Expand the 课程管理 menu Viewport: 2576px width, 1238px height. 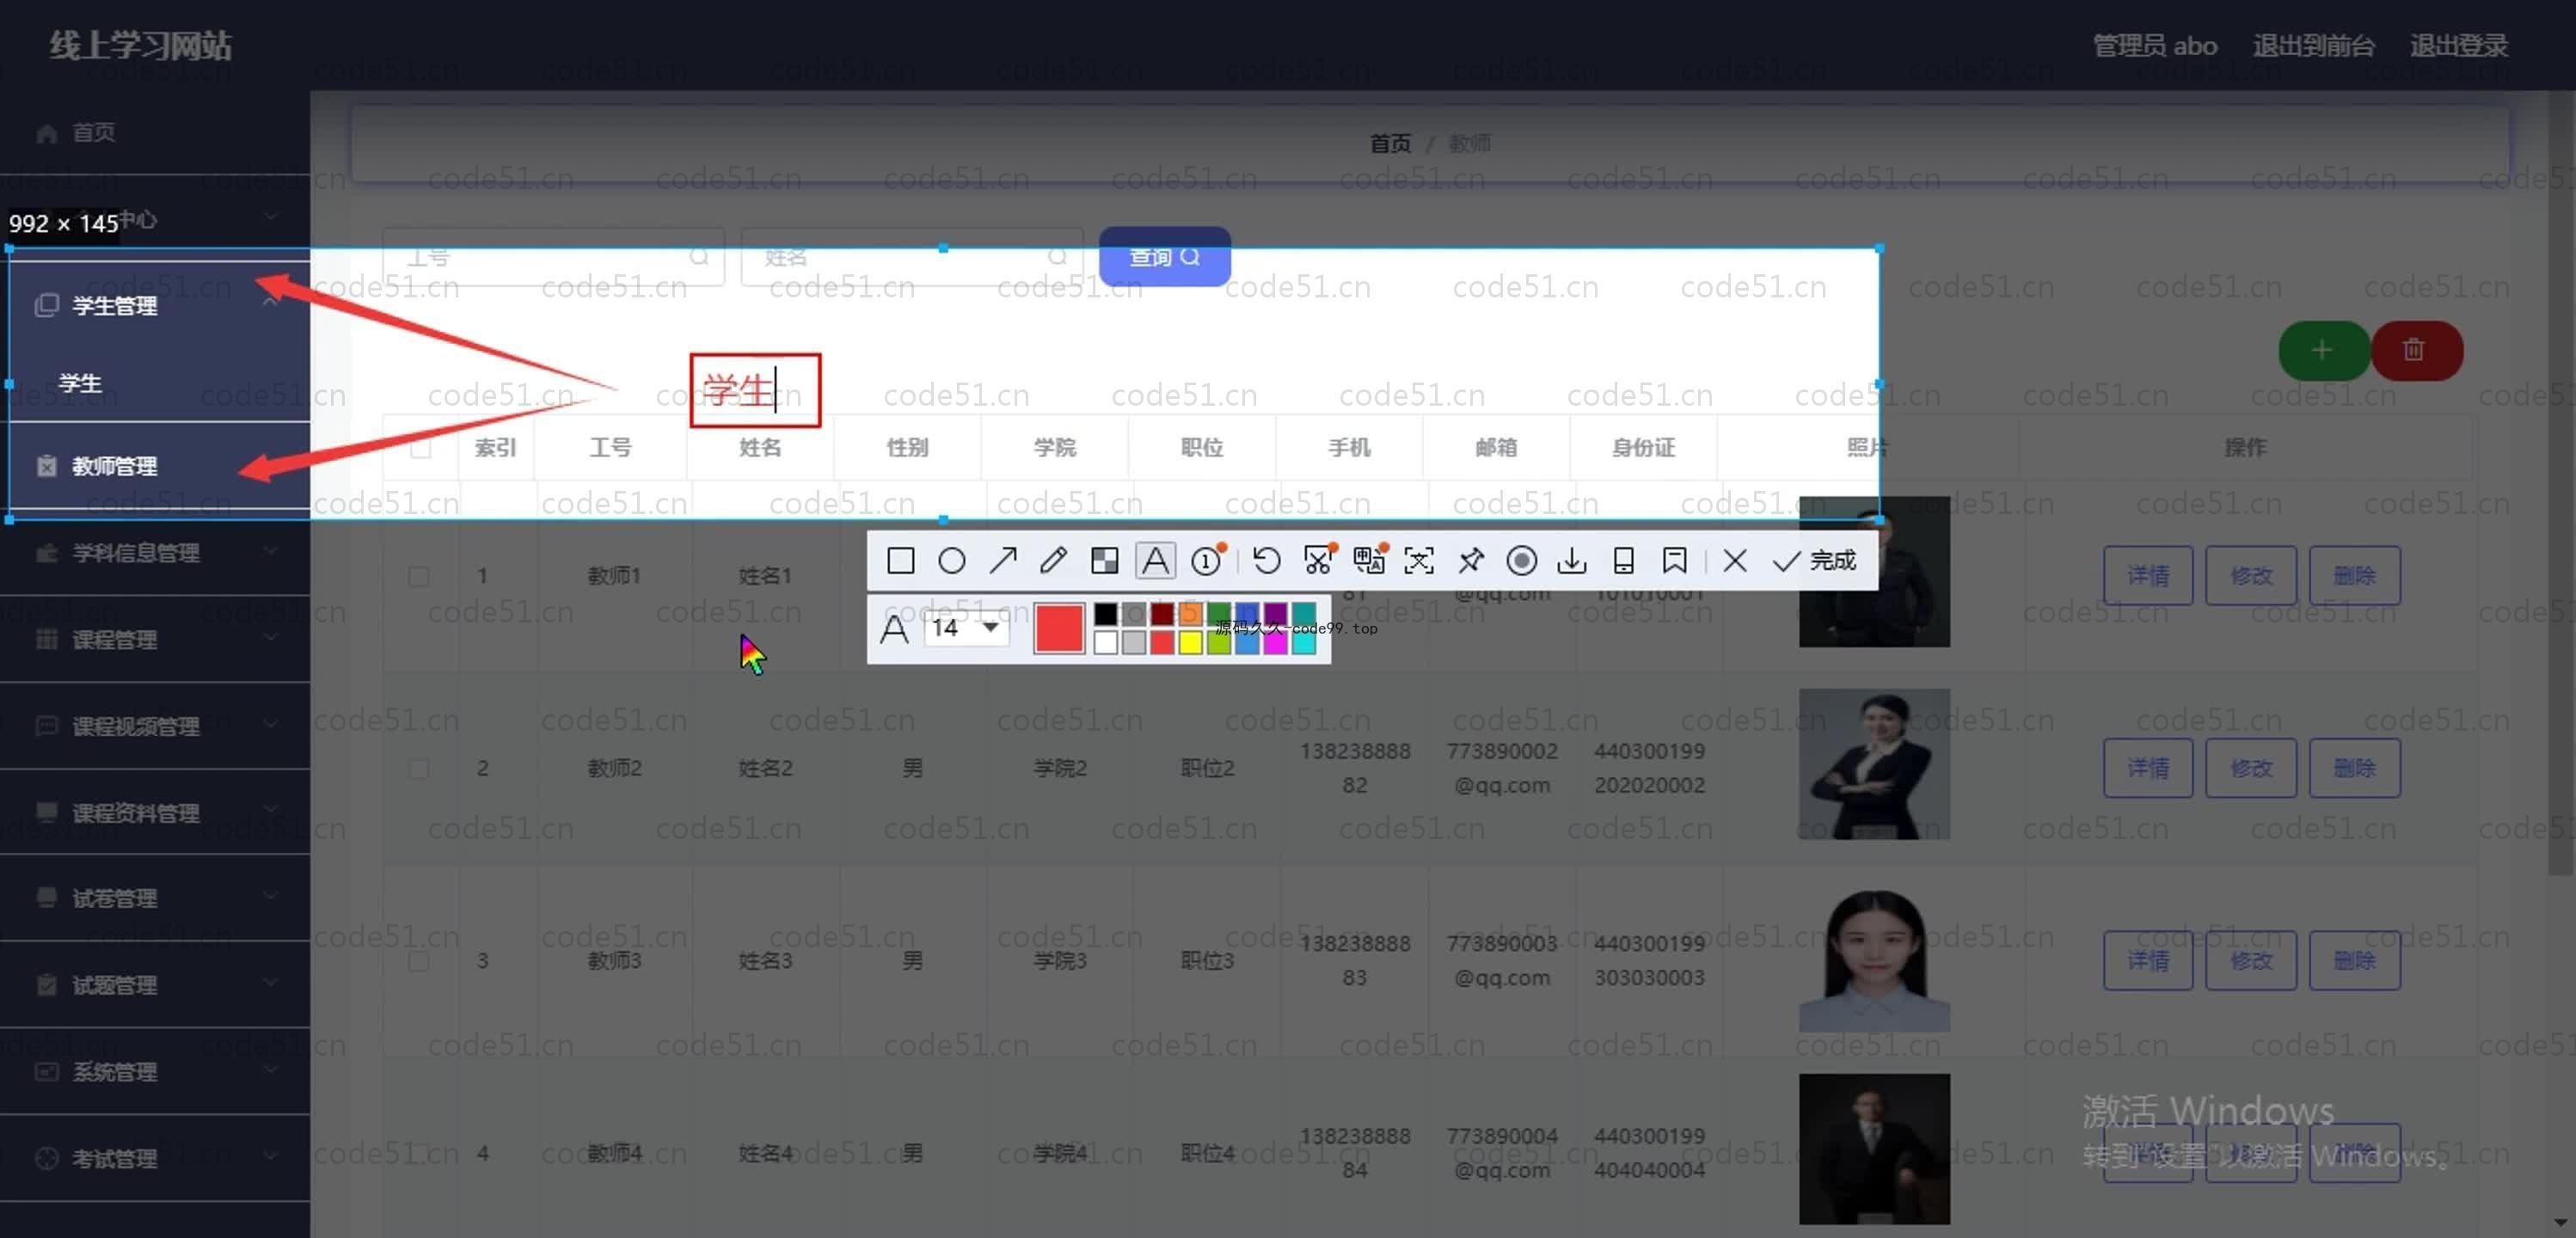(155, 640)
